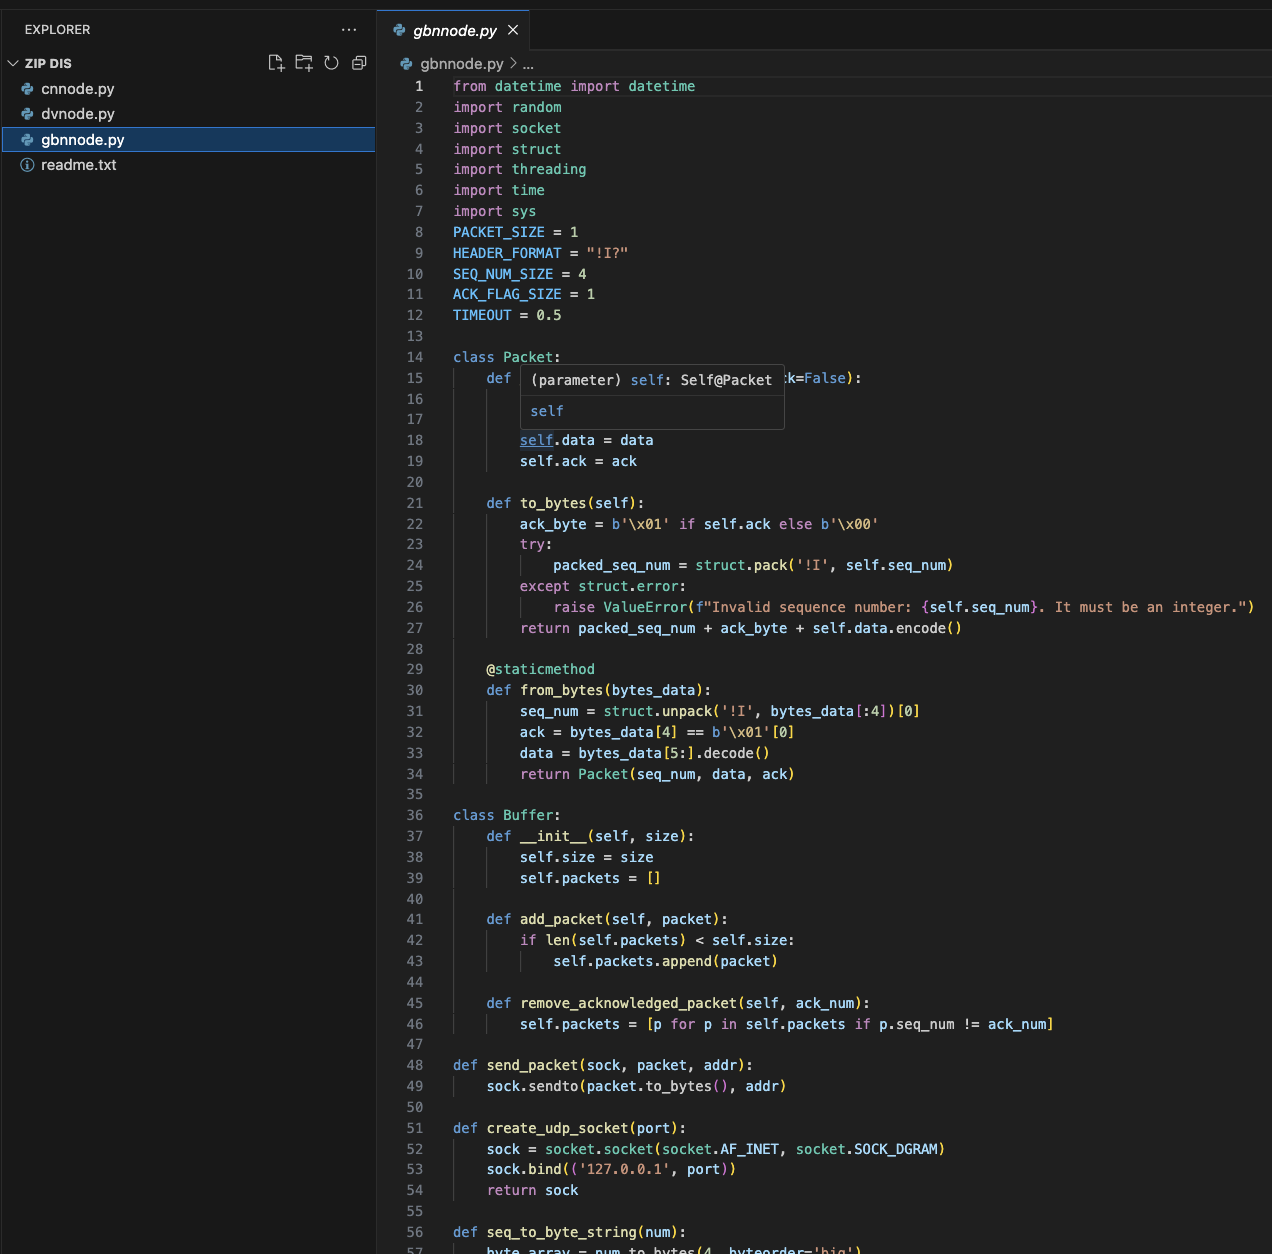Collapse the ZIP DIS folder tree
Screen dimensions: 1272x1254
coord(12,62)
